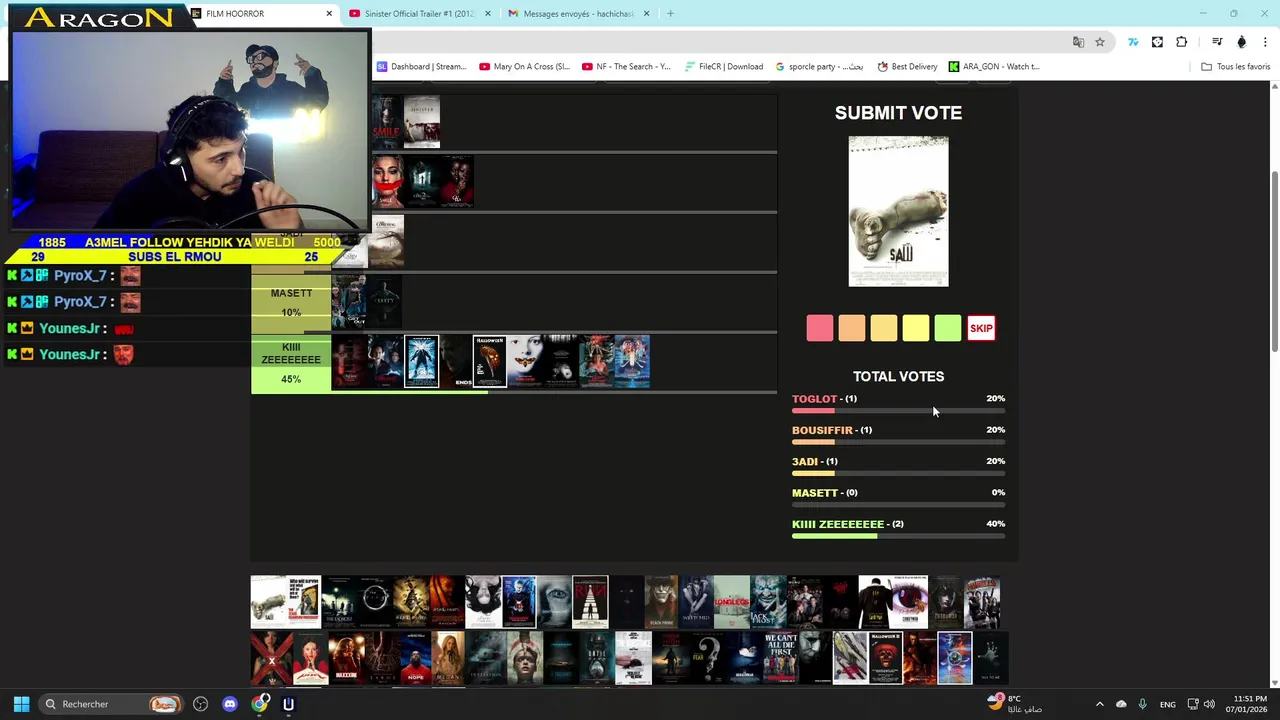Image resolution: width=1280 pixels, height=720 pixels.
Task: Open OBS Studio from the taskbar
Action: pos(201,704)
